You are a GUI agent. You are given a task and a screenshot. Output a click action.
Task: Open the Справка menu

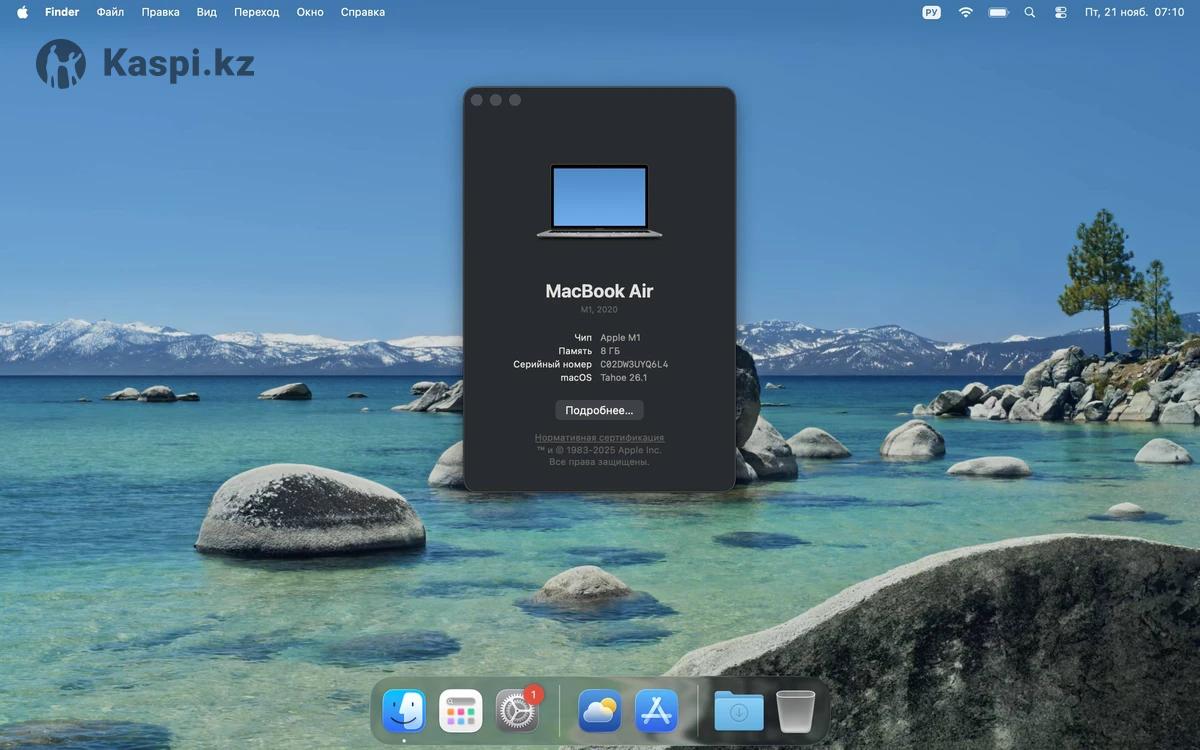click(x=362, y=12)
